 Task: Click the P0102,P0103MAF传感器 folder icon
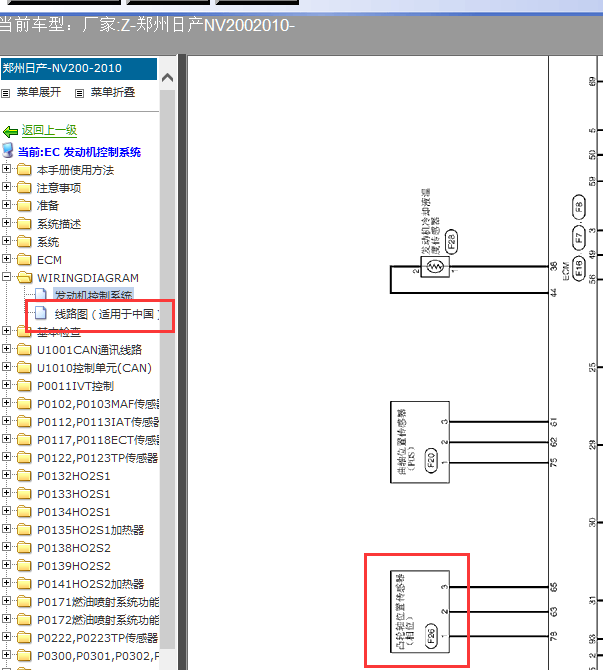pos(24,403)
